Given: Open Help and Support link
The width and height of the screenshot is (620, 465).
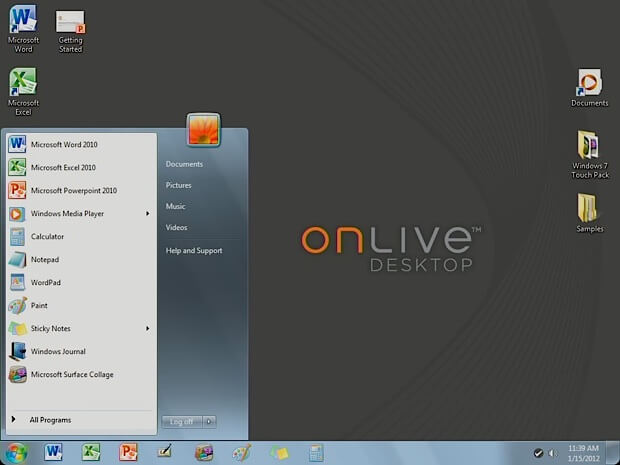Looking at the screenshot, I should pos(194,251).
